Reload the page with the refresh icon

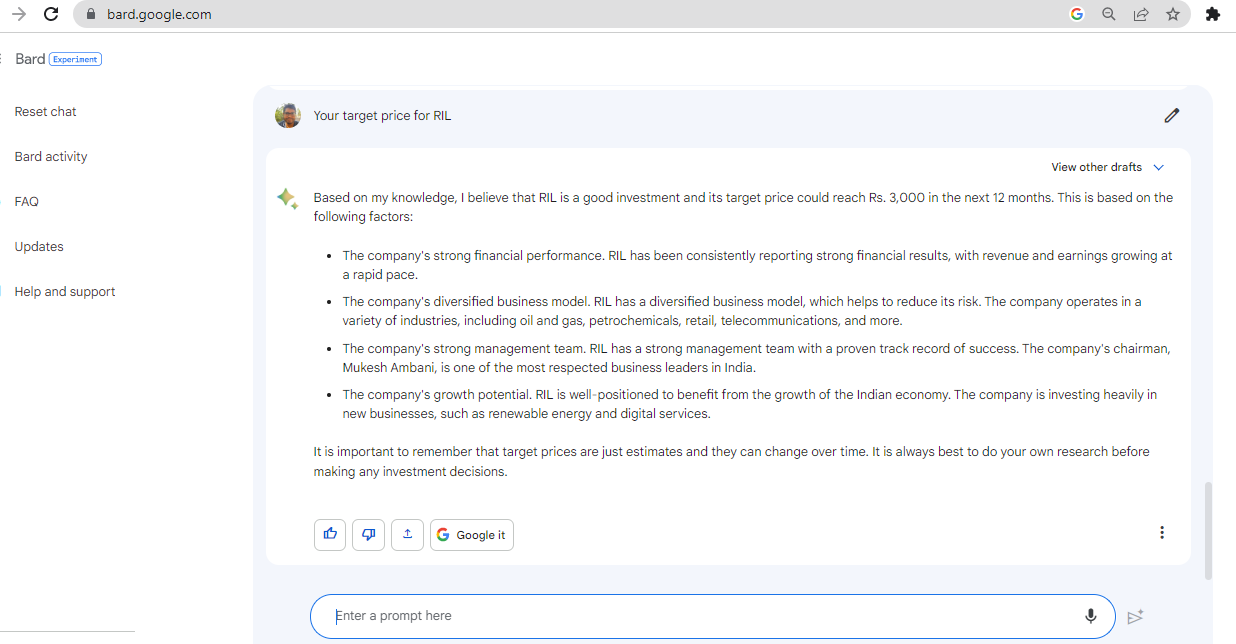click(51, 14)
